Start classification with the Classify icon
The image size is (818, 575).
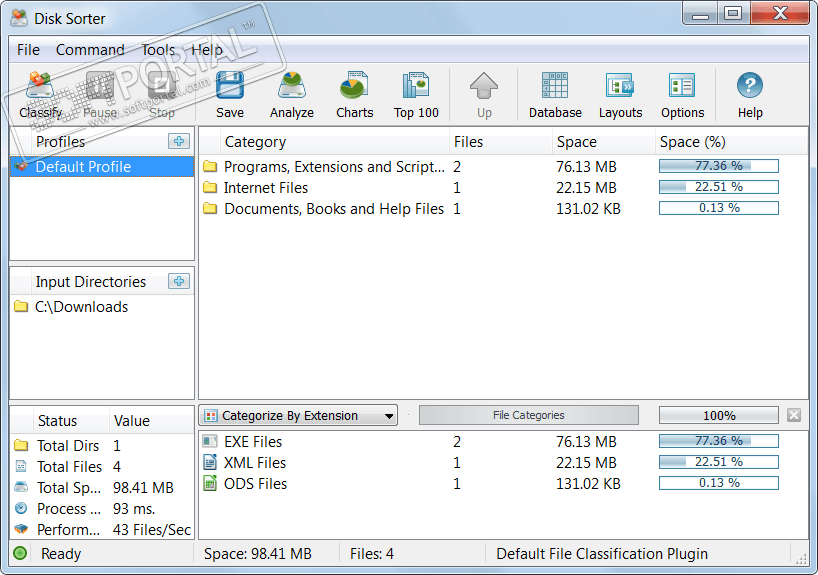[40, 86]
